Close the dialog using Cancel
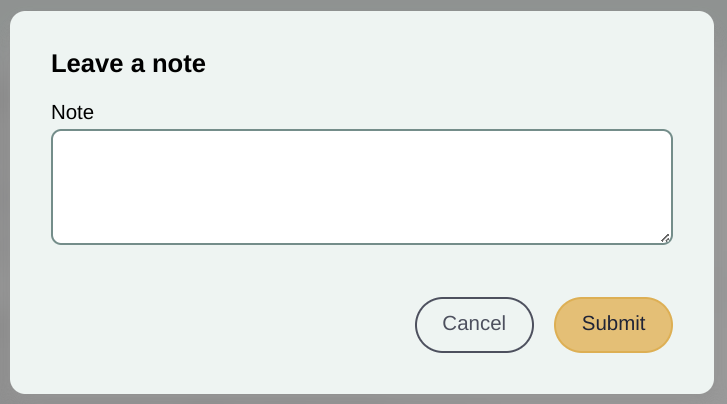The width and height of the screenshot is (727, 404). (x=474, y=325)
